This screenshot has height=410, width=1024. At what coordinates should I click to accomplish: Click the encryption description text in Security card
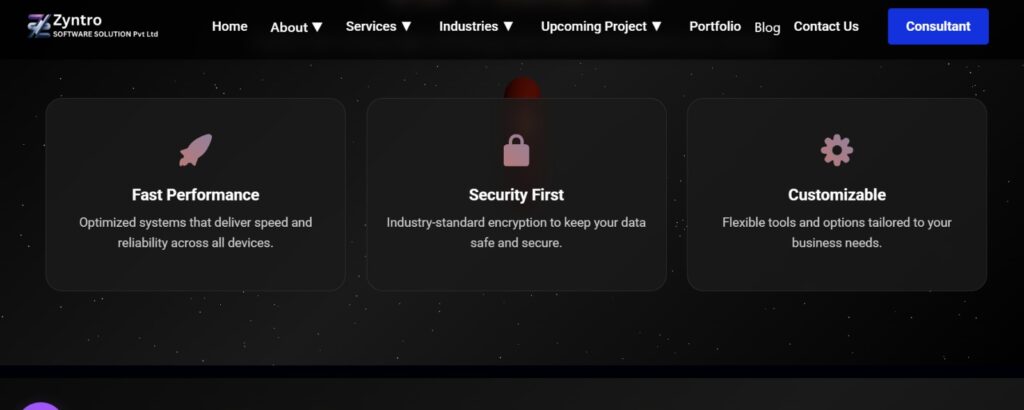pos(516,232)
